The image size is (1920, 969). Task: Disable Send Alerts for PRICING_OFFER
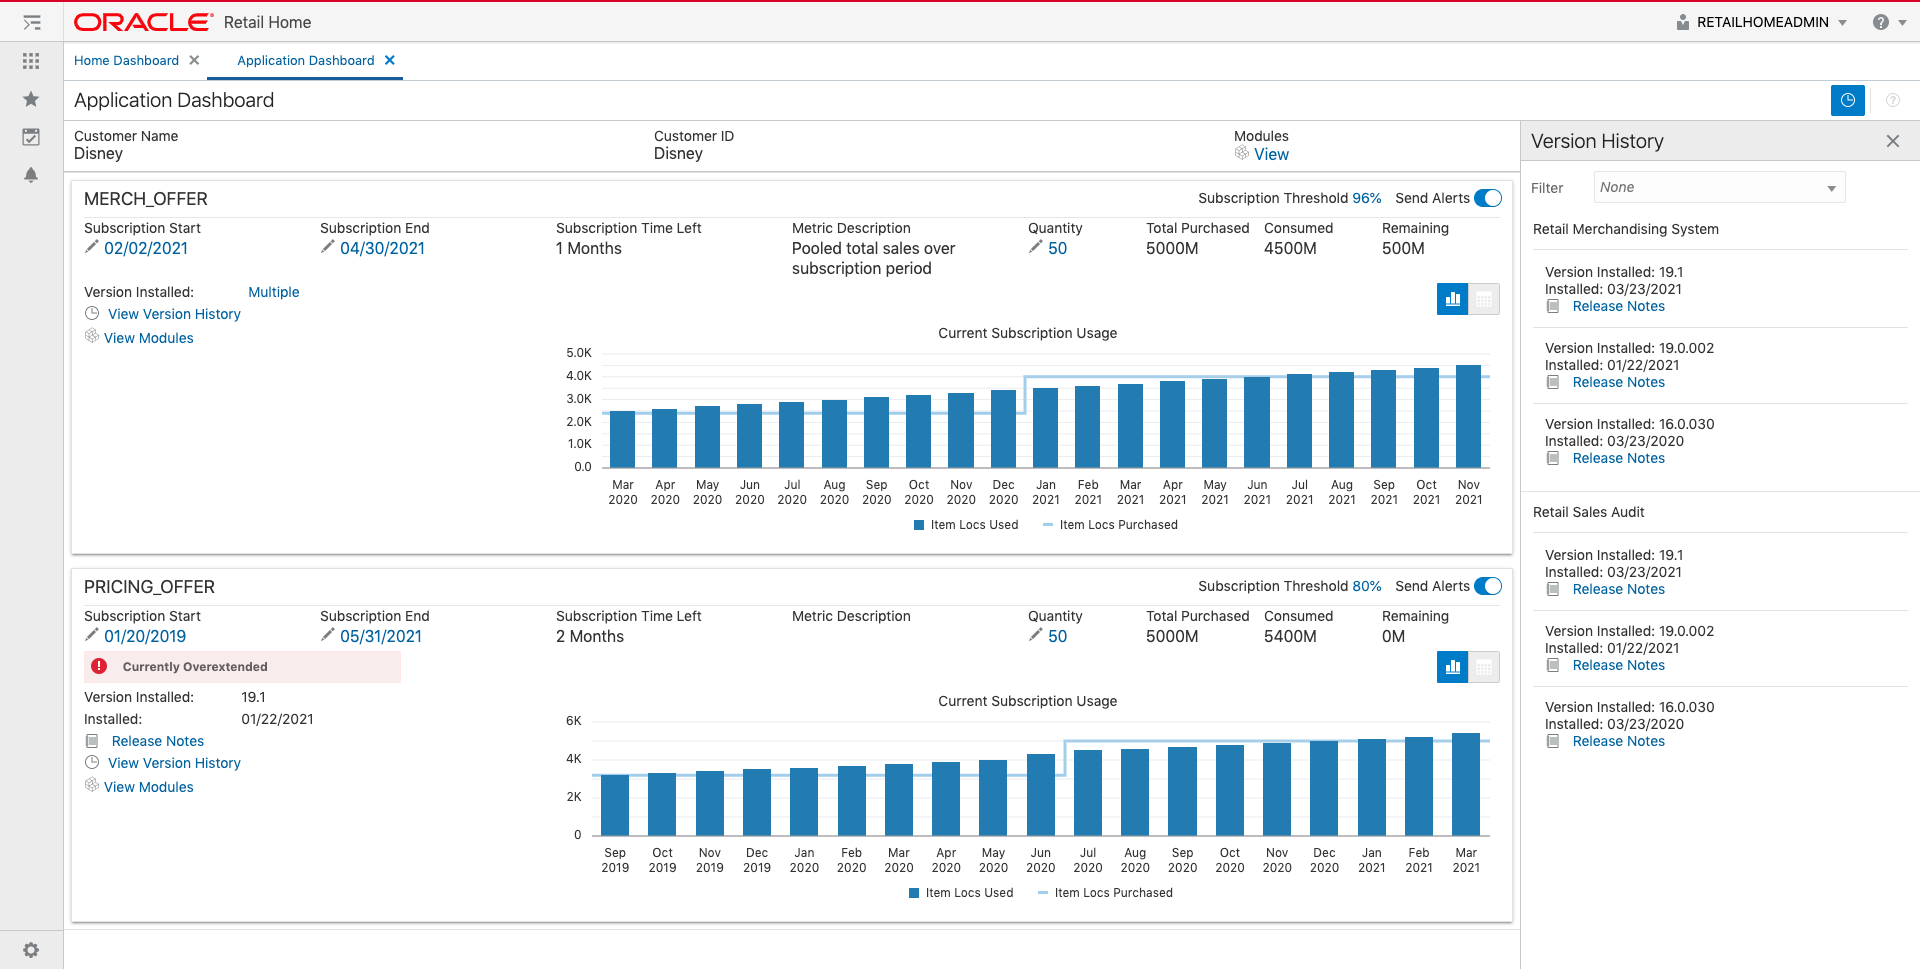point(1487,586)
